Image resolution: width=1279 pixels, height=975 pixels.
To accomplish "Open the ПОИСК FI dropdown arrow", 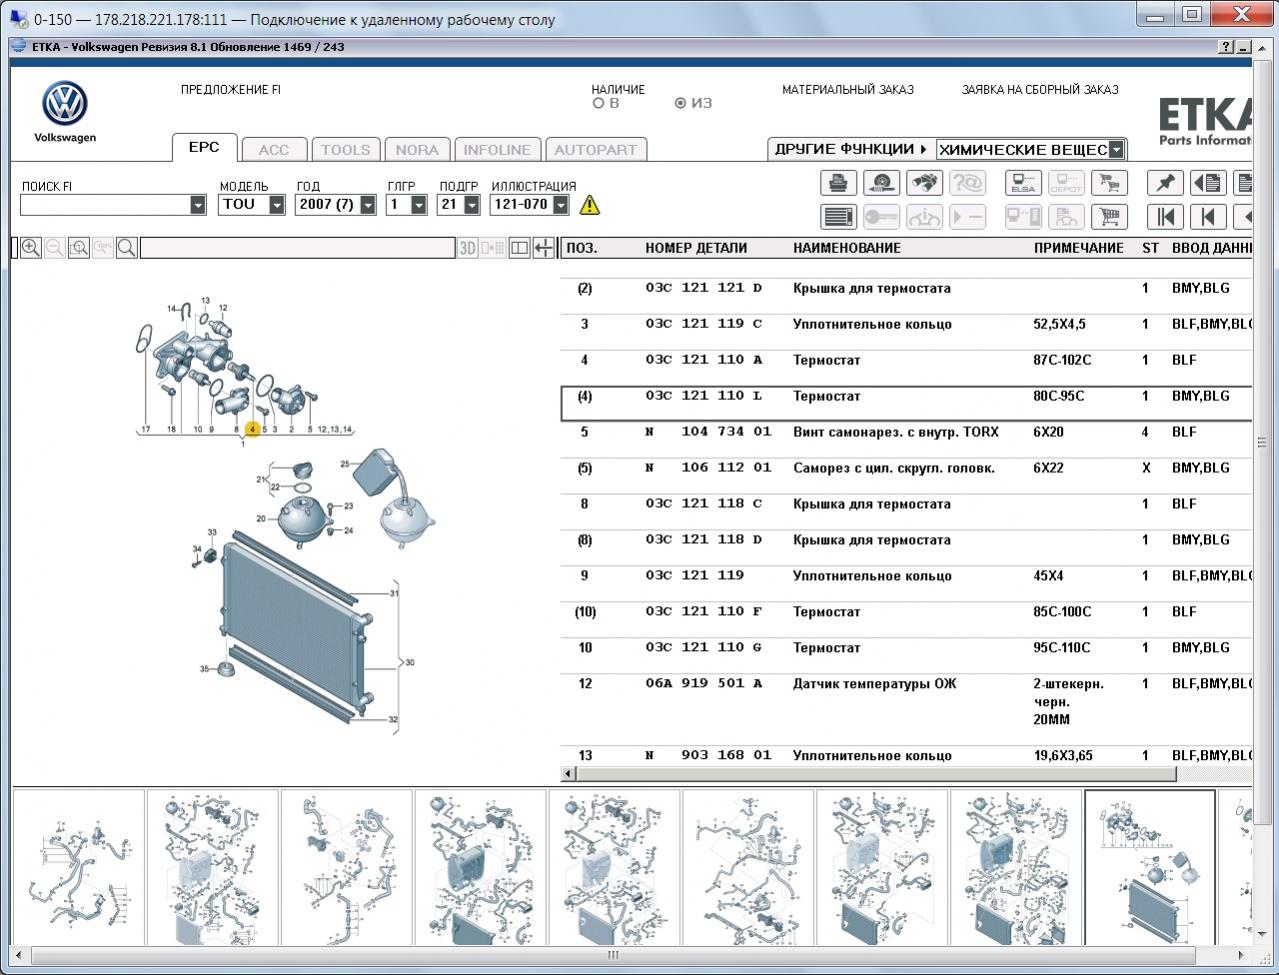I will coord(197,205).
